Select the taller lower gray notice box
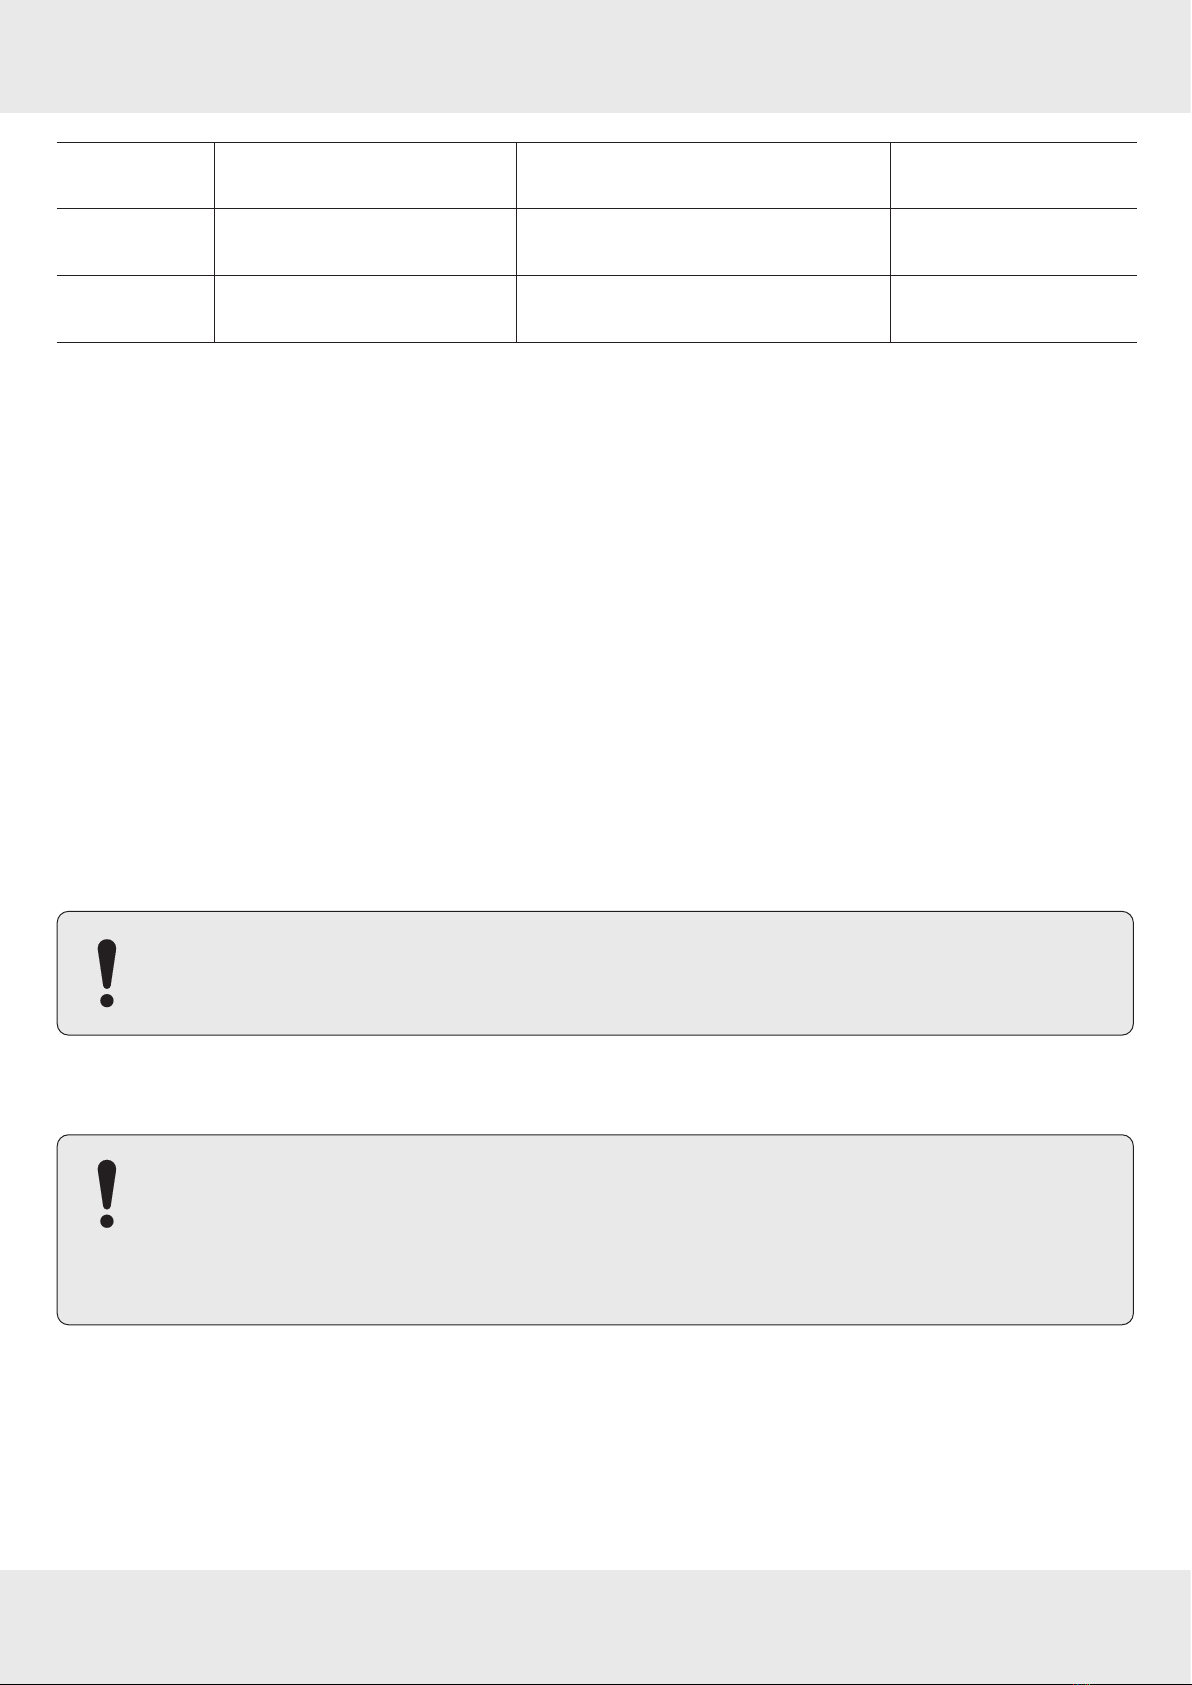Screen dimensions: 1192x1685 tap(595, 1230)
